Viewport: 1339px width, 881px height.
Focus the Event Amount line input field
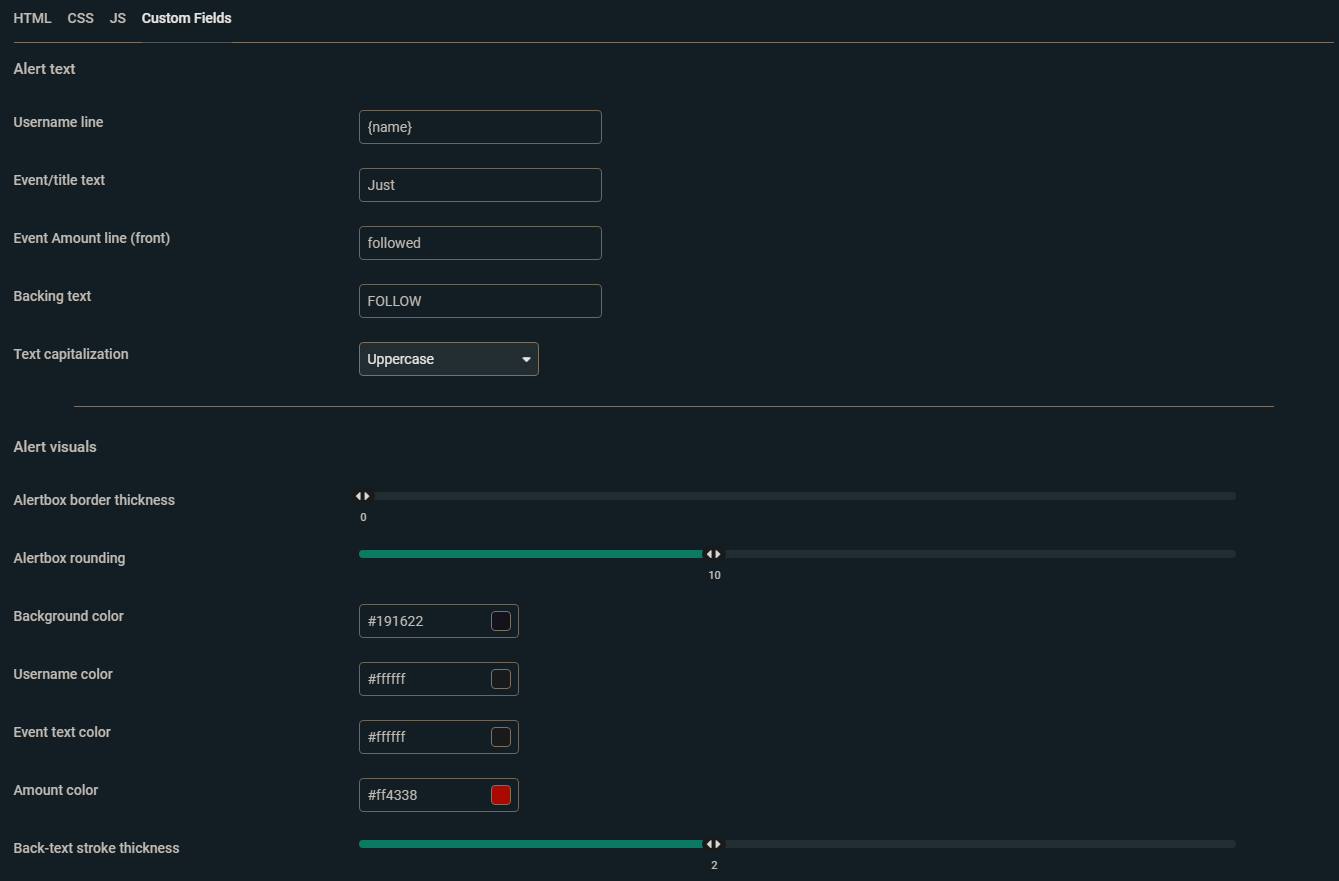480,243
